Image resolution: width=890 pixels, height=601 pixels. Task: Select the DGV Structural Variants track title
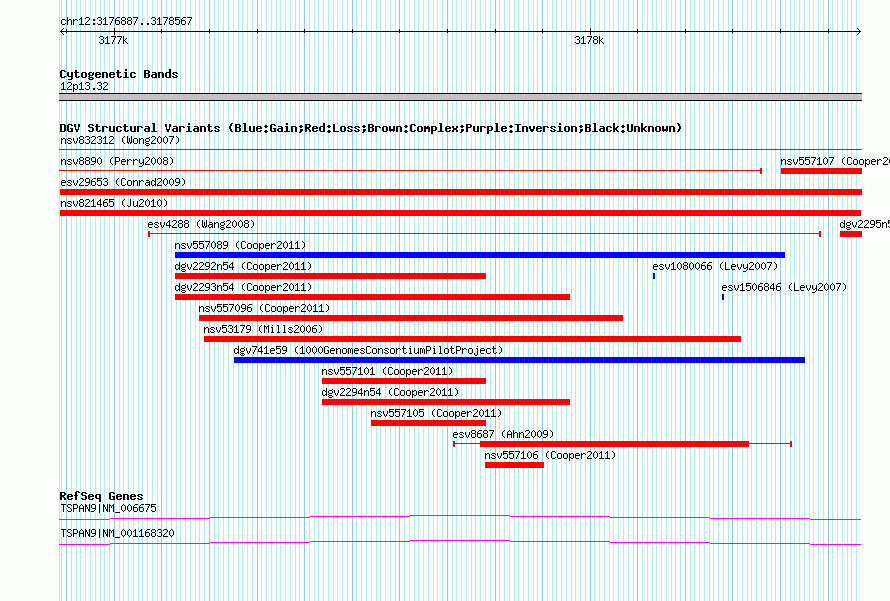[x=370, y=128]
